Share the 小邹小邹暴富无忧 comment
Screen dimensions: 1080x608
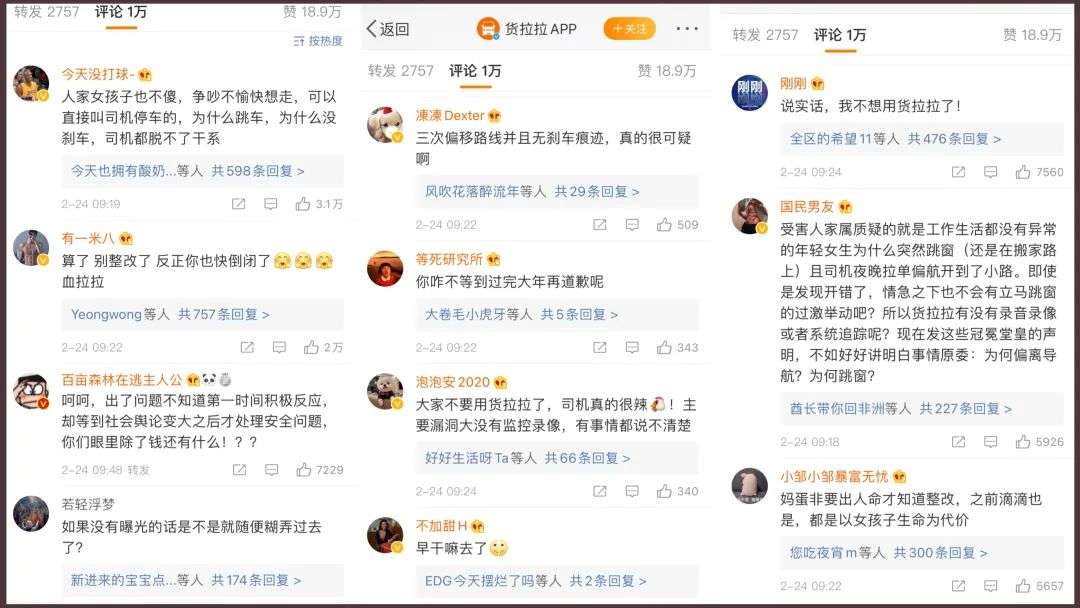click(958, 586)
